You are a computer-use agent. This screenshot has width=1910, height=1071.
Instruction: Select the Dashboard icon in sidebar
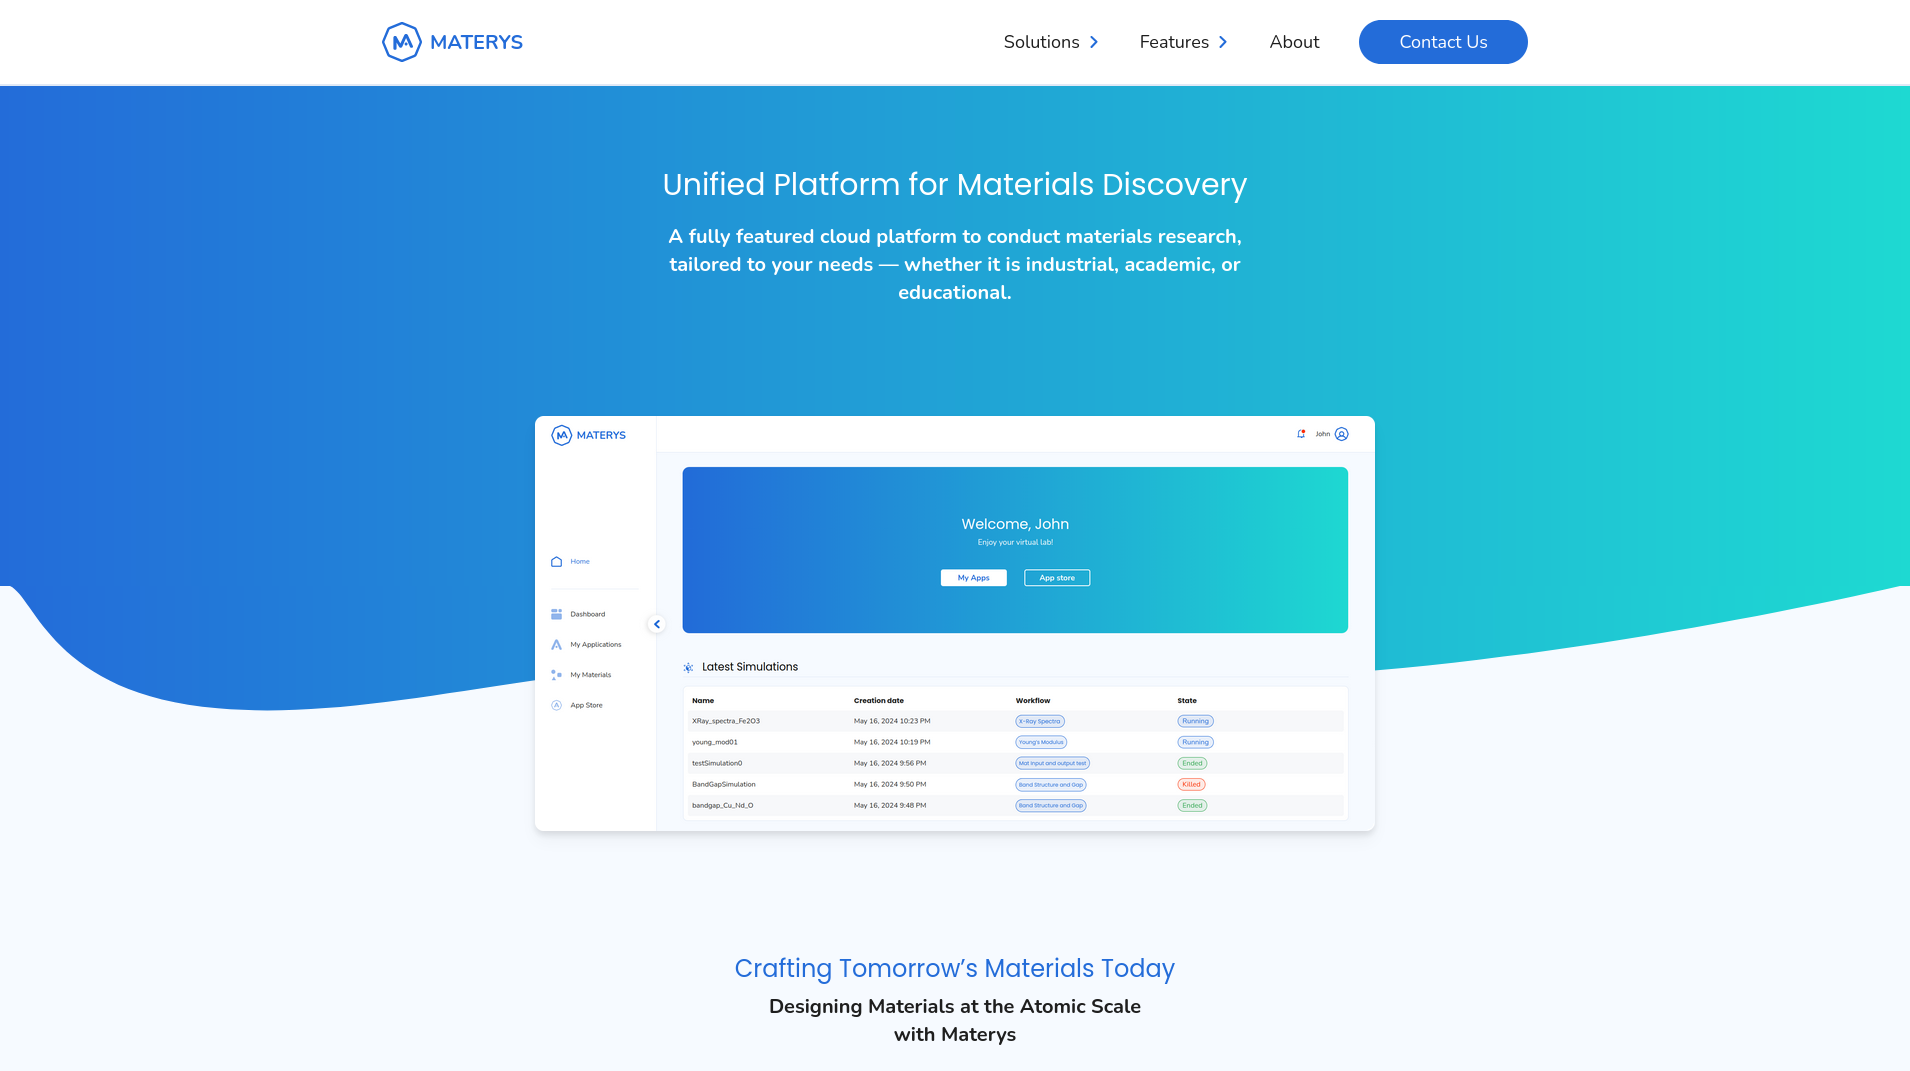(x=557, y=614)
